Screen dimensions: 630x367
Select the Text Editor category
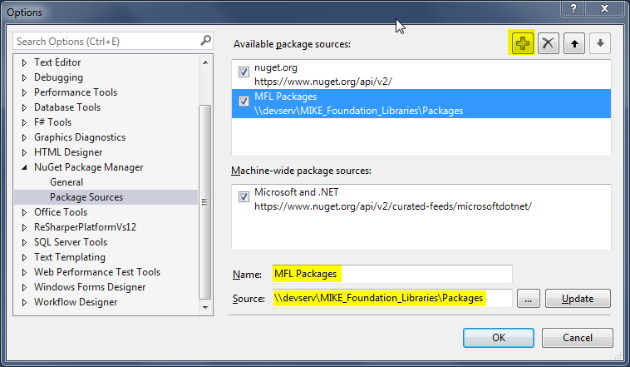pos(57,62)
